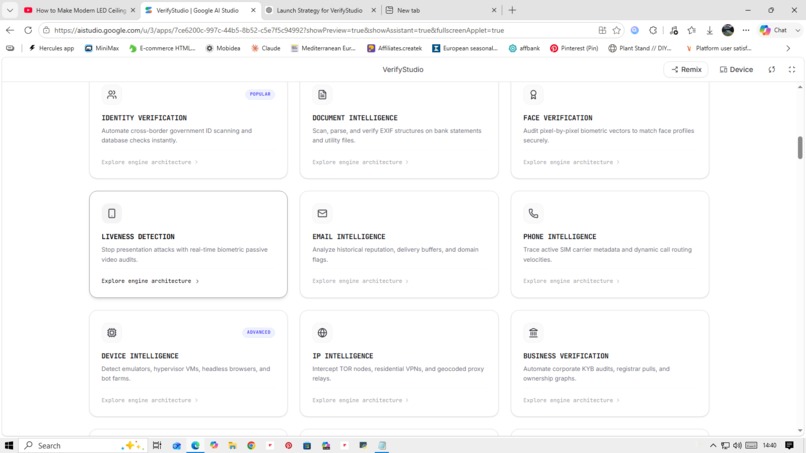Close the New tab browser tab

tap(494, 10)
